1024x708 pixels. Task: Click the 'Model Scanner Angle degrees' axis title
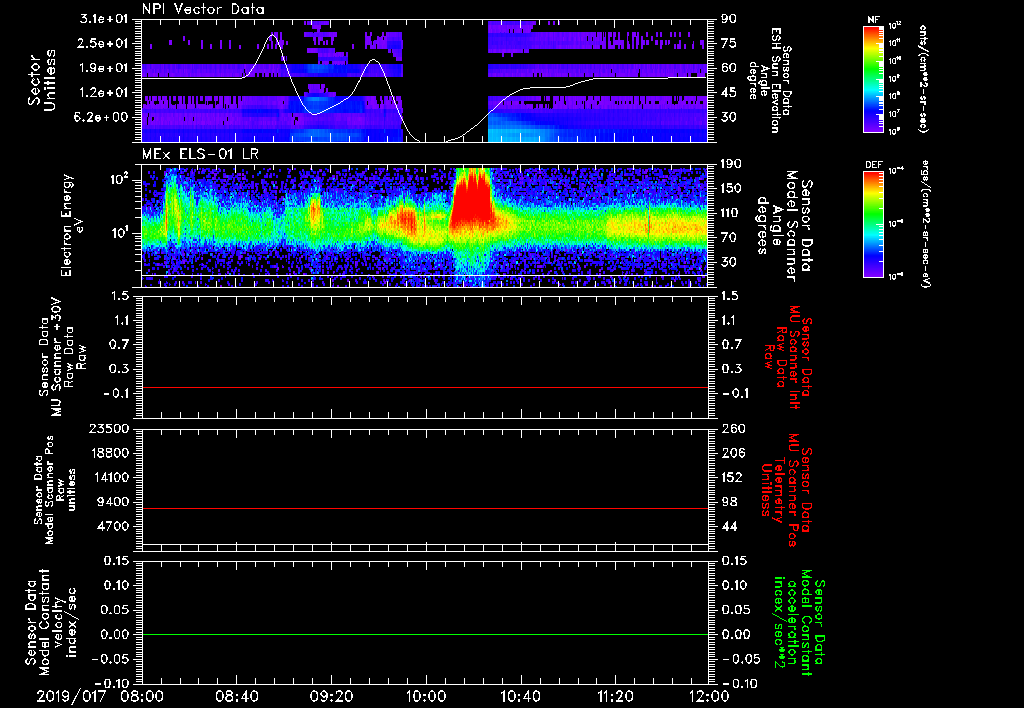coord(784,226)
